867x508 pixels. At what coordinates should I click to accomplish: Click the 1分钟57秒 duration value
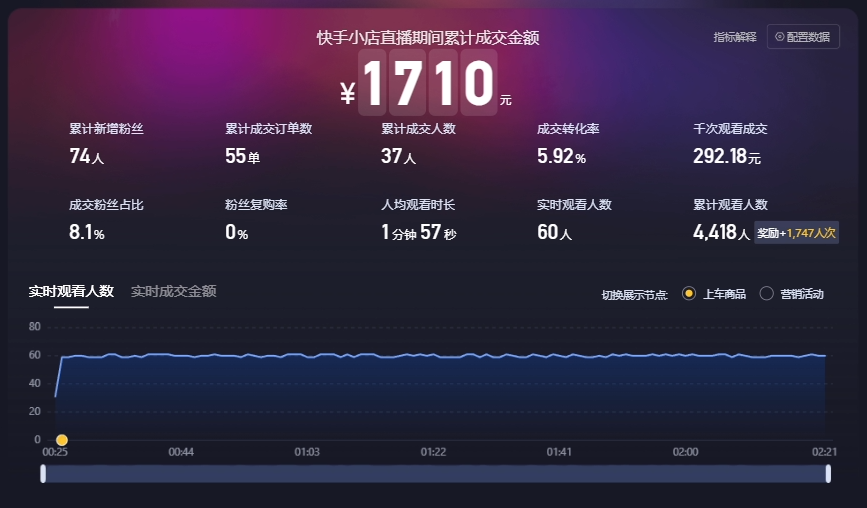(x=419, y=232)
